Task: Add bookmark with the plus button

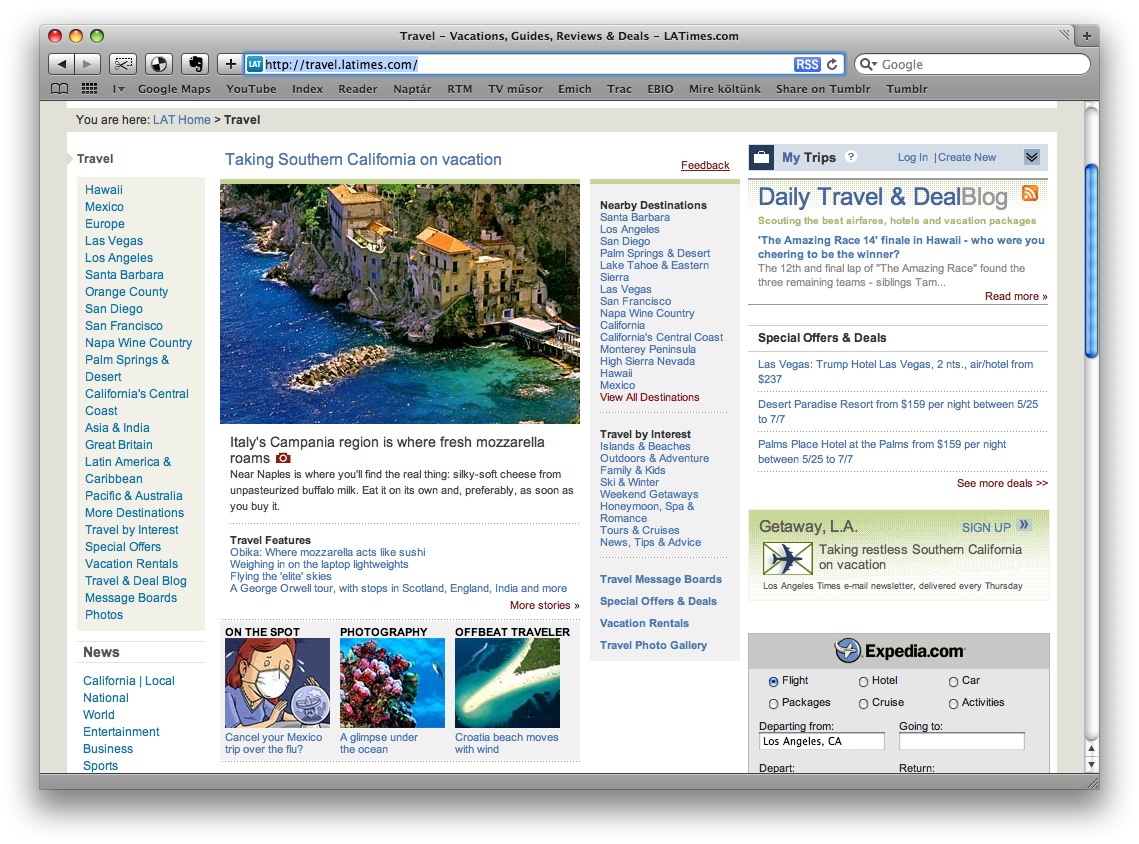Action: coord(230,64)
